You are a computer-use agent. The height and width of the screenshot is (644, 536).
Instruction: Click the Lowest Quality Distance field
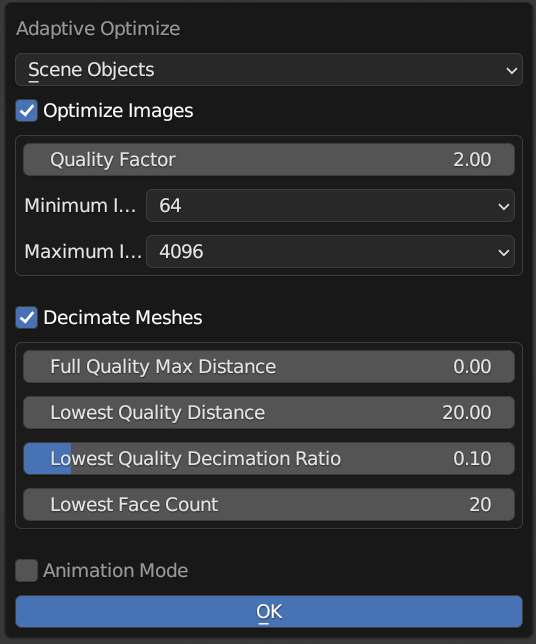pyautogui.click(x=269, y=412)
